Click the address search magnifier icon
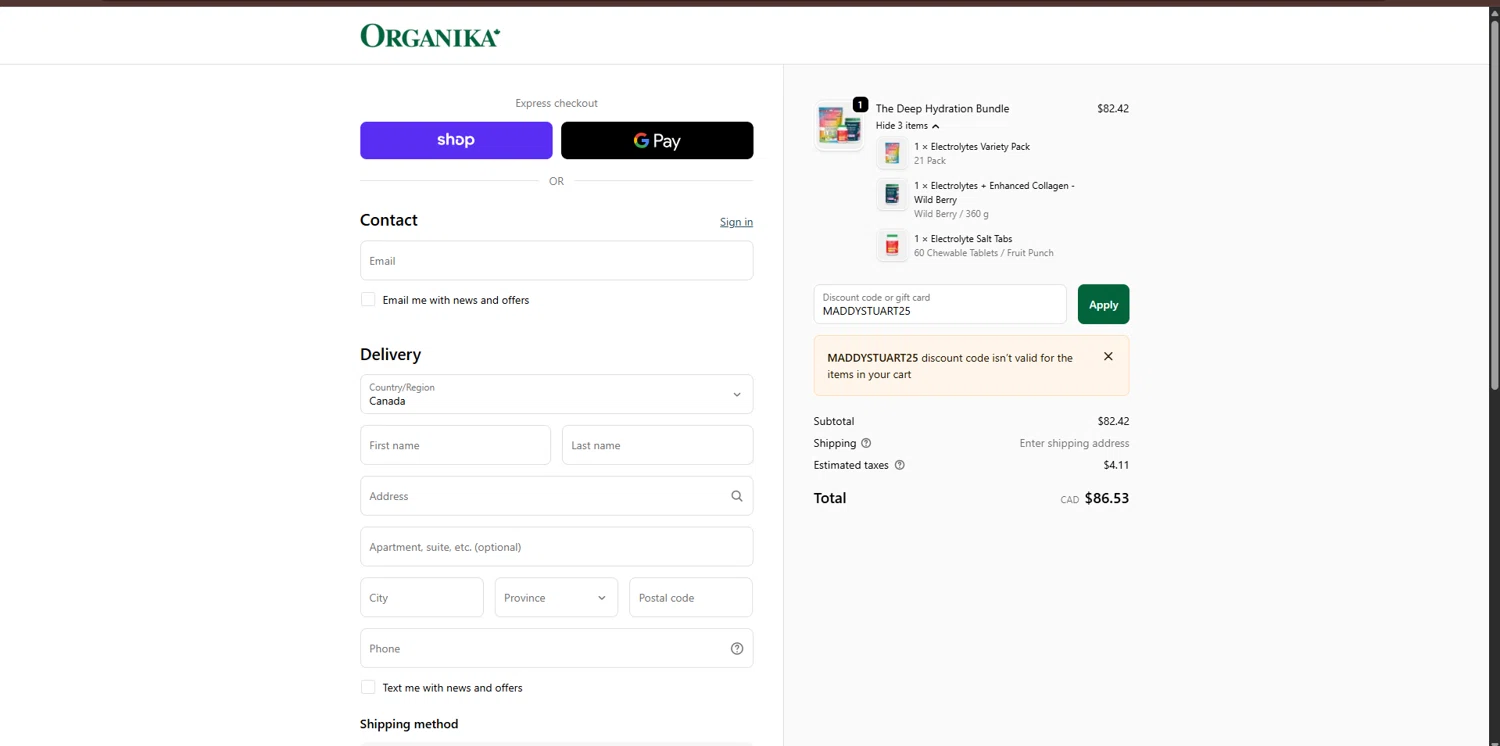 click(x=737, y=496)
